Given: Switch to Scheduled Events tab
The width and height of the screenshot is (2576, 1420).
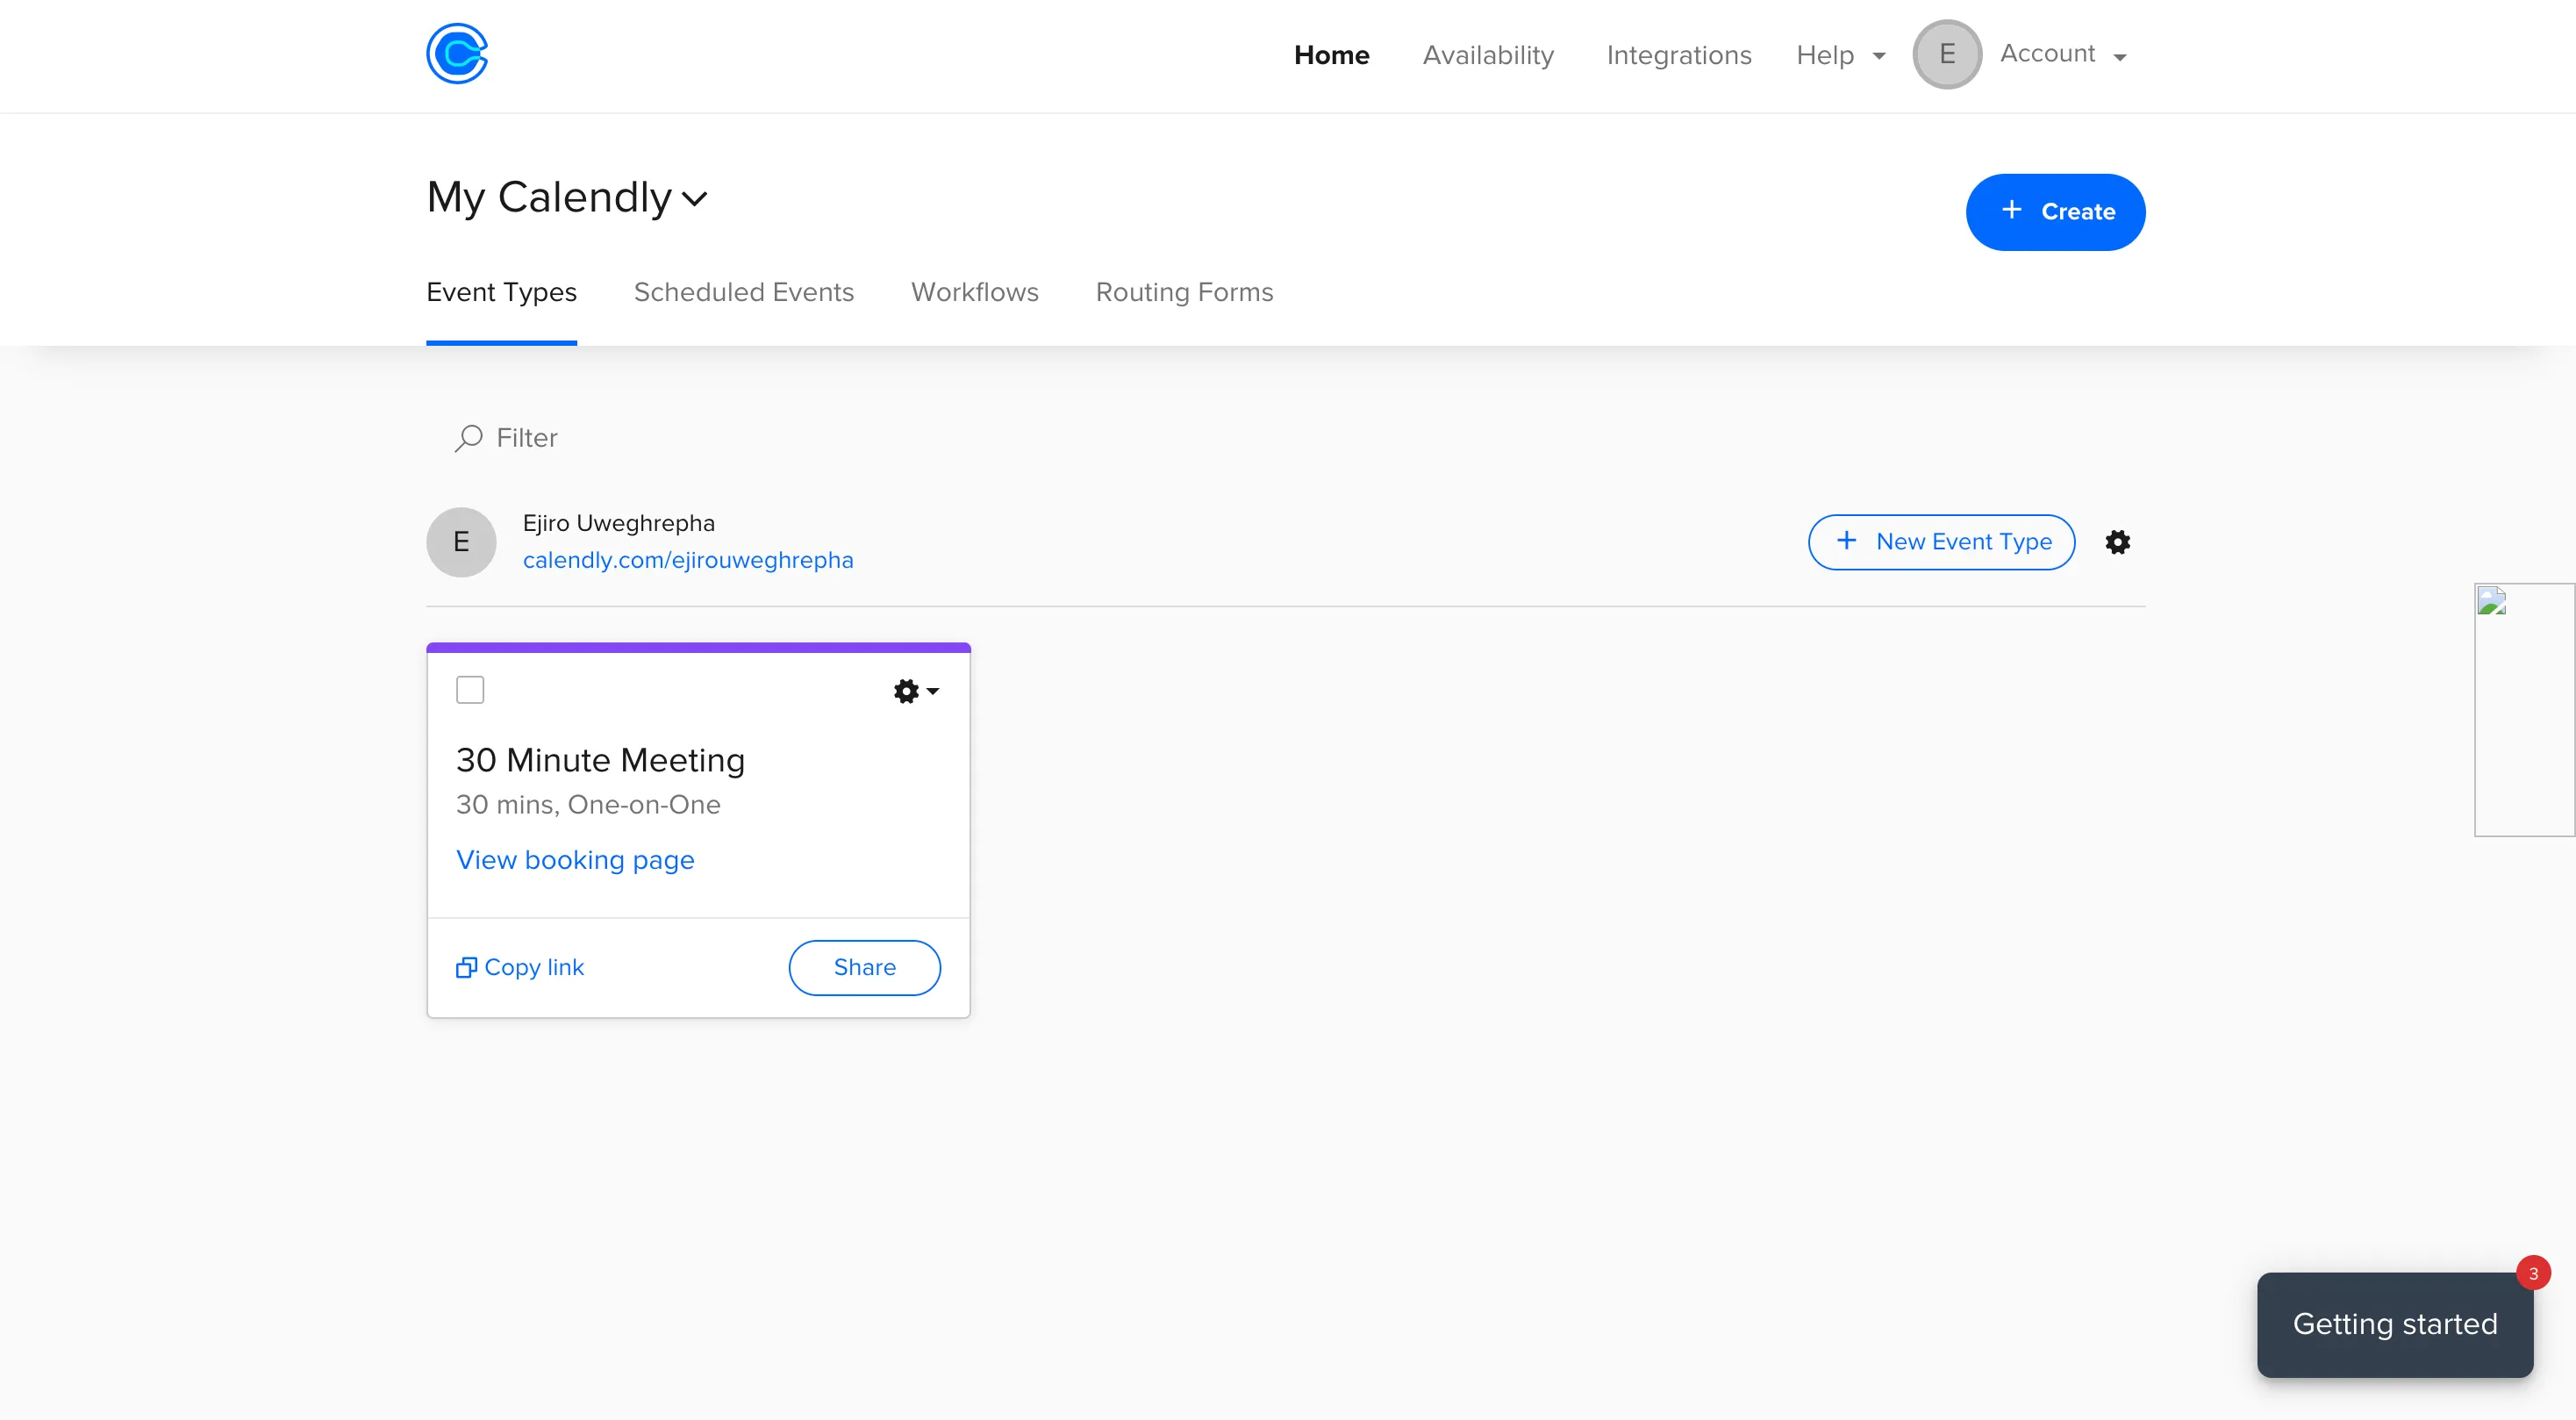Looking at the screenshot, I should pyautogui.click(x=743, y=292).
